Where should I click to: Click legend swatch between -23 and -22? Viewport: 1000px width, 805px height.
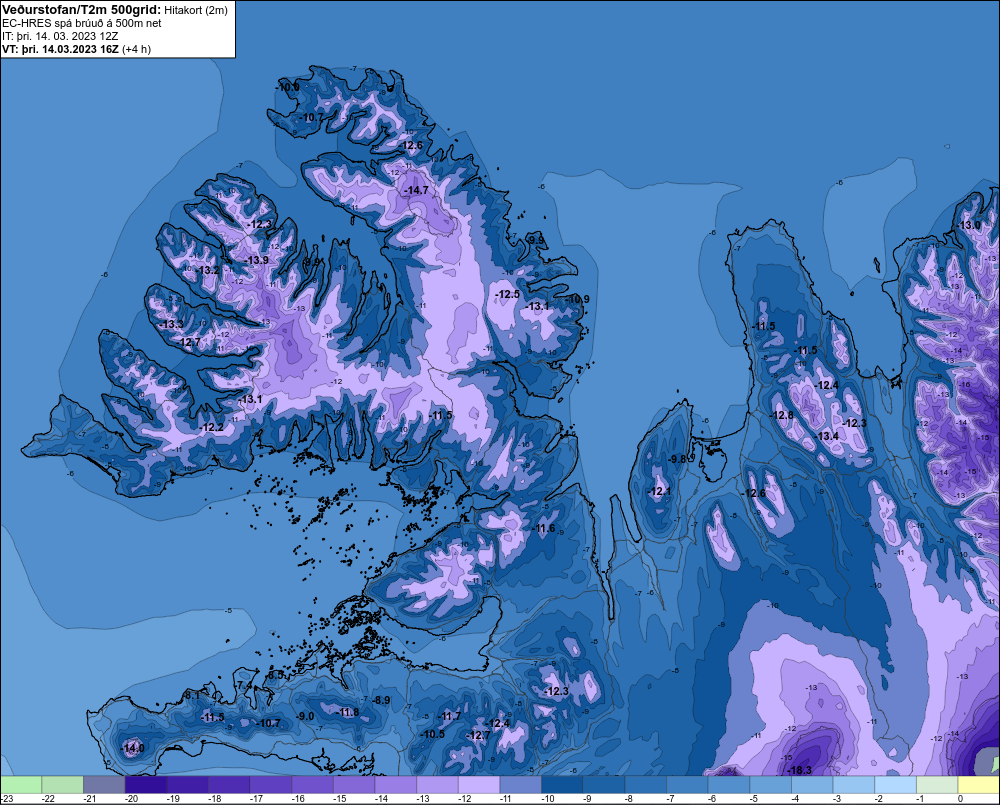[x=21, y=784]
